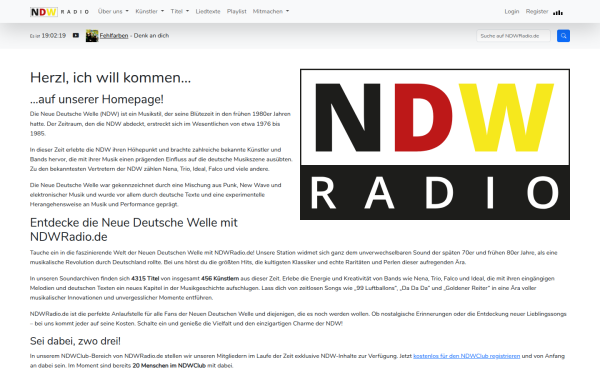Image resolution: width=600 pixels, height=375 pixels.
Task: Click the current song title Denk an dich
Action: point(151,36)
